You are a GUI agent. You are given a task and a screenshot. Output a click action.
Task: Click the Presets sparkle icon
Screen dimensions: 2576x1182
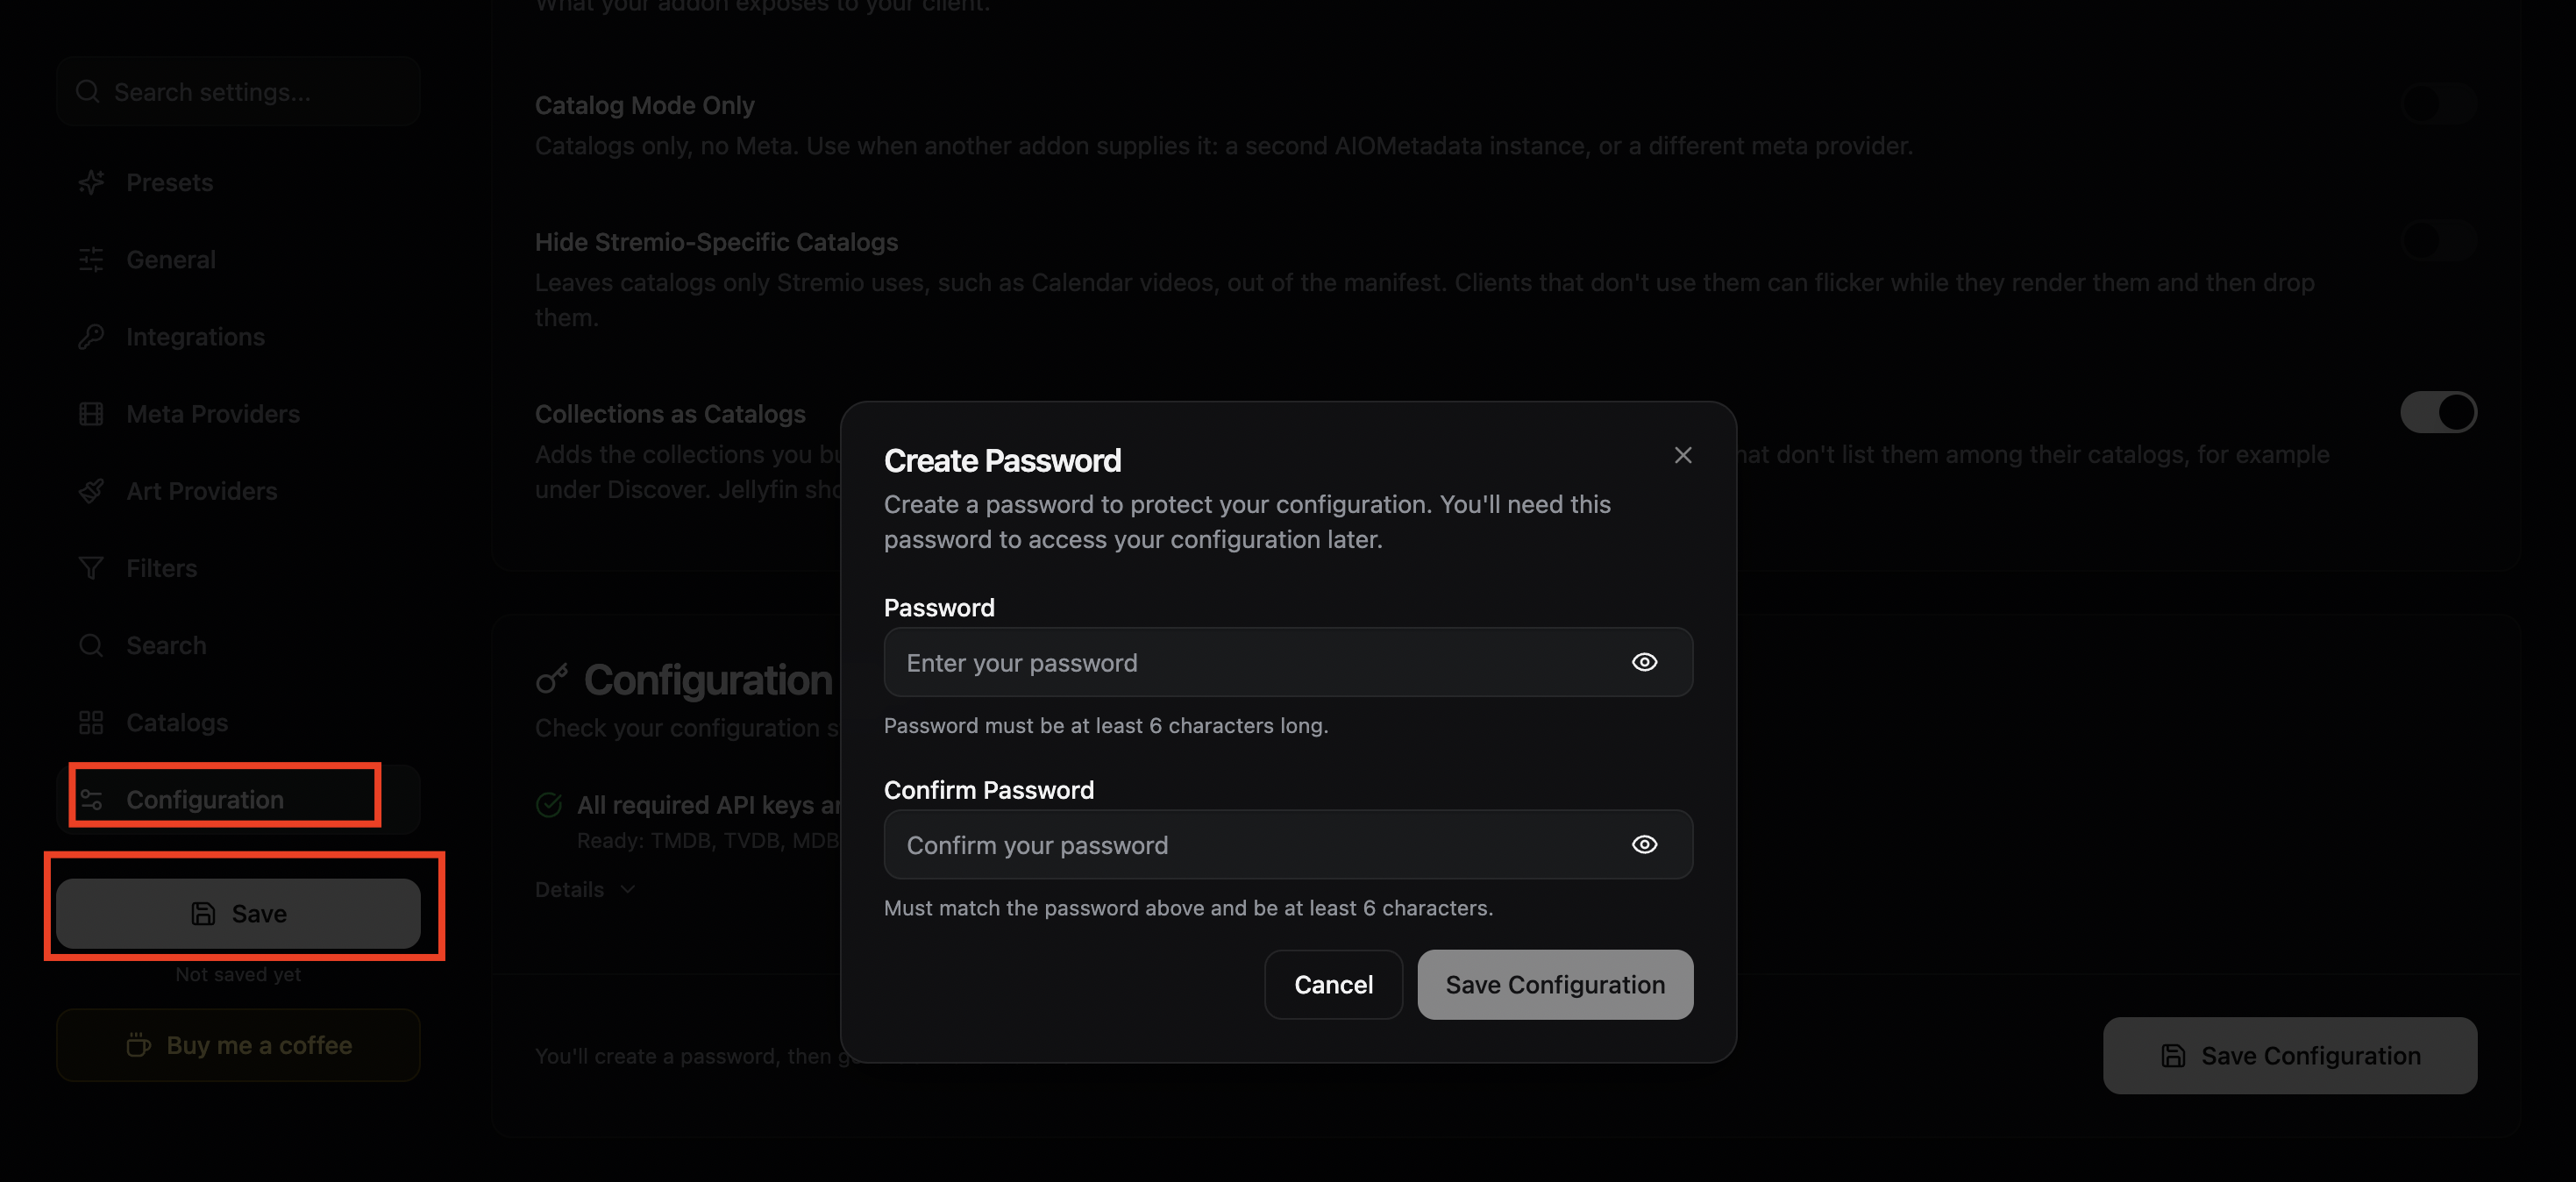click(91, 182)
